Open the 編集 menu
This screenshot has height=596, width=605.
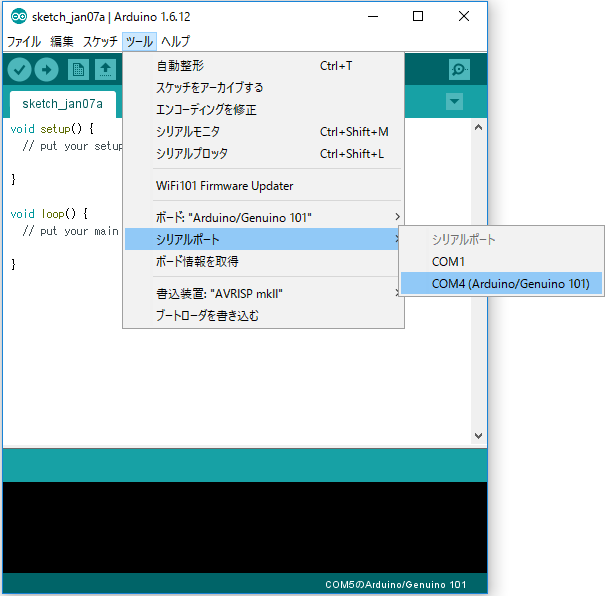point(62,41)
